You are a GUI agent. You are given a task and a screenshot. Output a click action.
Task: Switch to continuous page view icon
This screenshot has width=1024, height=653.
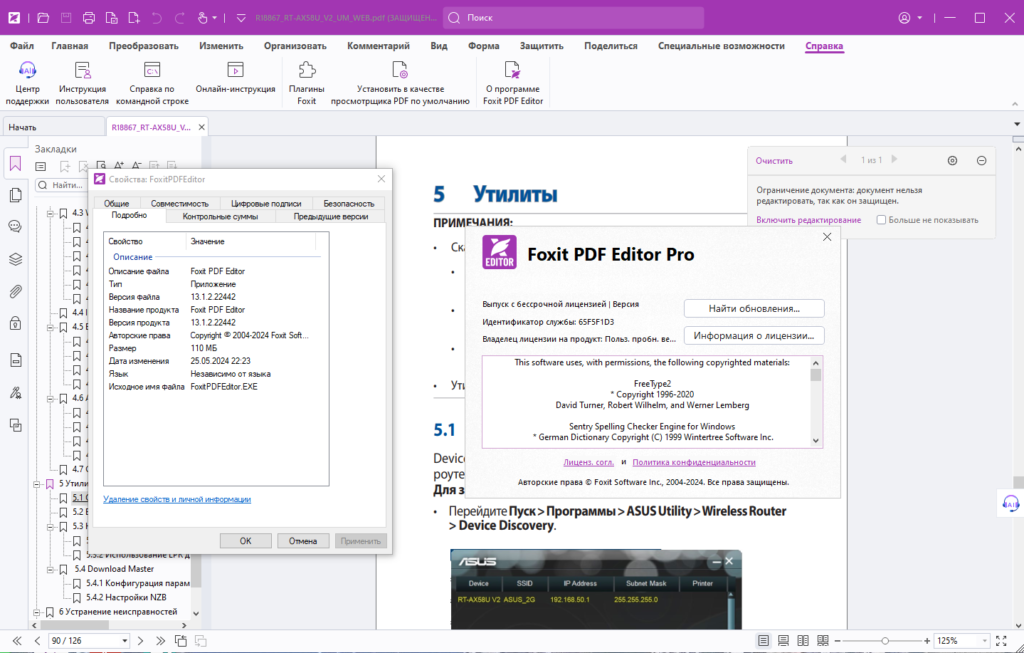783,641
